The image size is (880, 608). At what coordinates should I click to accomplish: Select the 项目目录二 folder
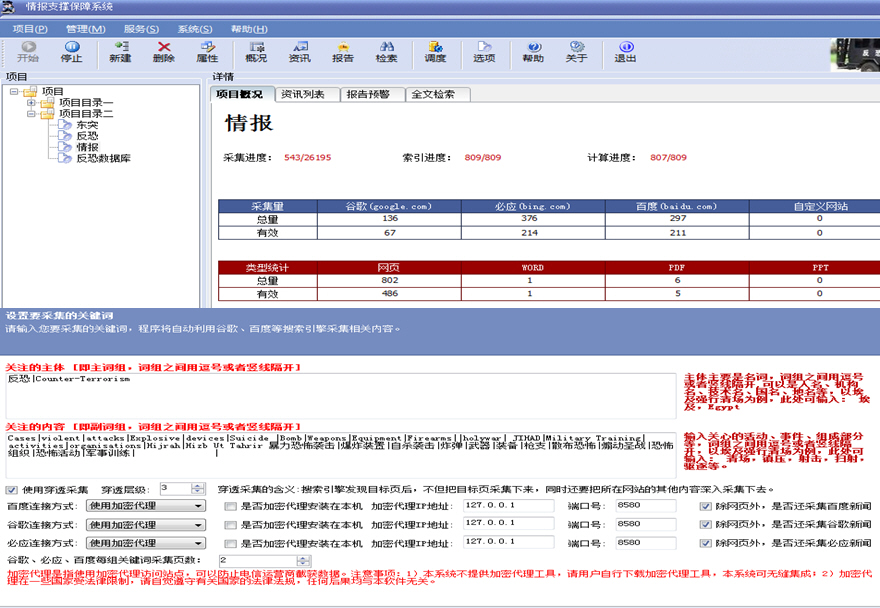[86, 113]
